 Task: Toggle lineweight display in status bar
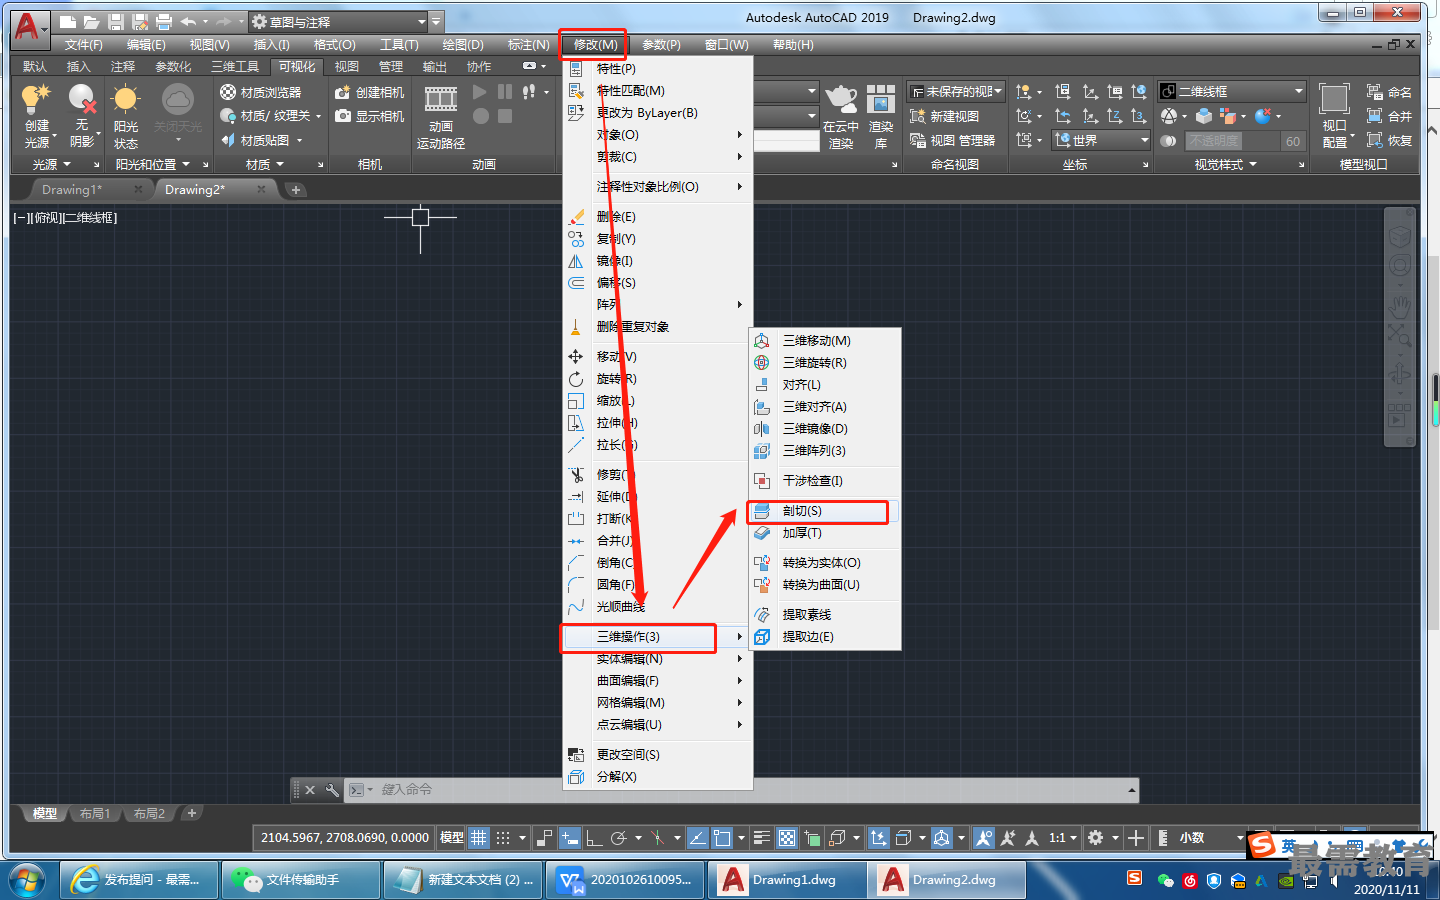pos(761,838)
